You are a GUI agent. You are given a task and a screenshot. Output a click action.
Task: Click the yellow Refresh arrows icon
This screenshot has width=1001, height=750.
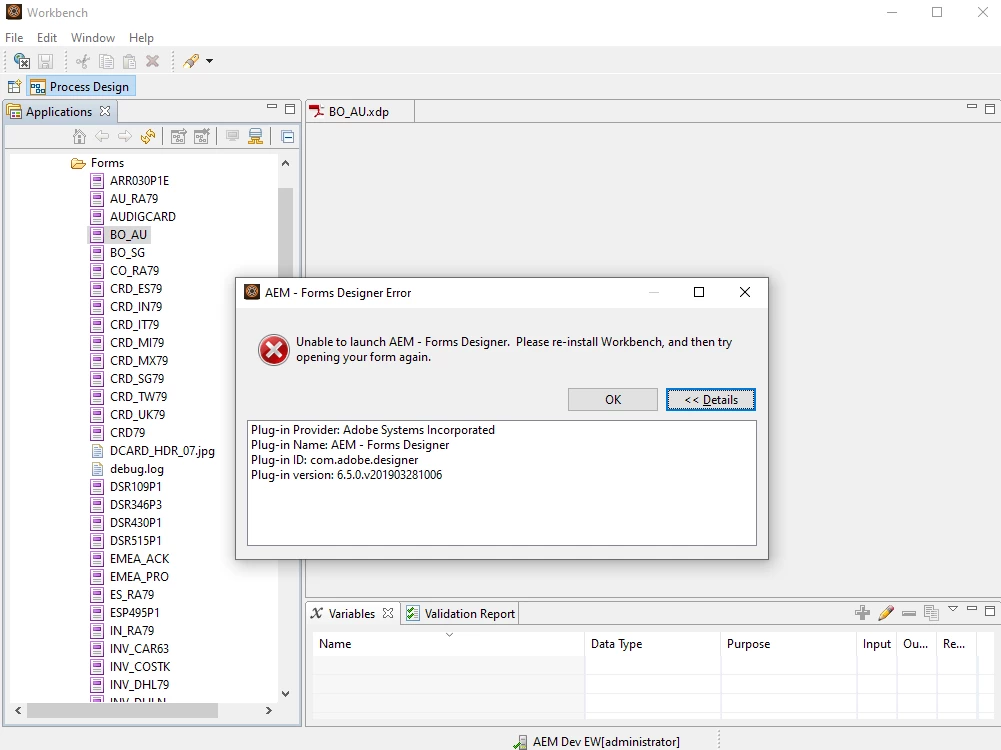148,136
